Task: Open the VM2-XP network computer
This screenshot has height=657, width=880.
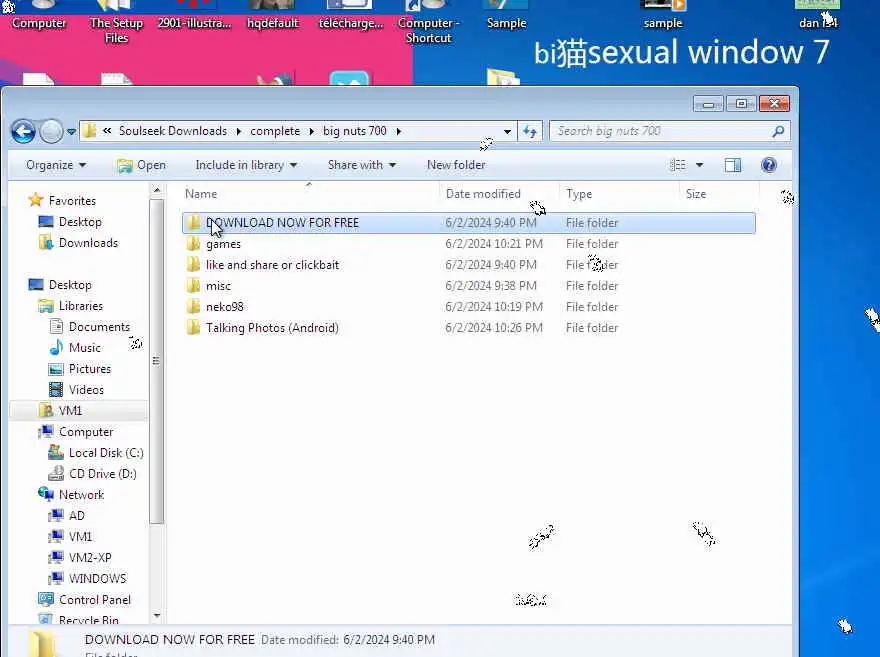Action: pos(90,558)
